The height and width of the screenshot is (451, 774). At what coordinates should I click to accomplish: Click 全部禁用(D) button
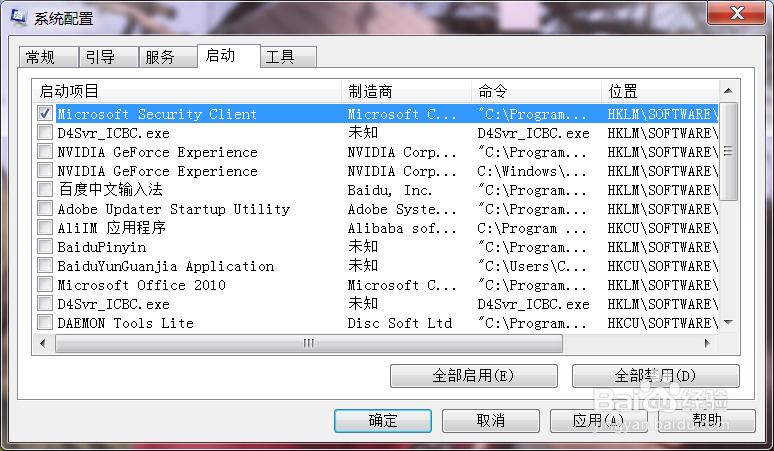(656, 376)
